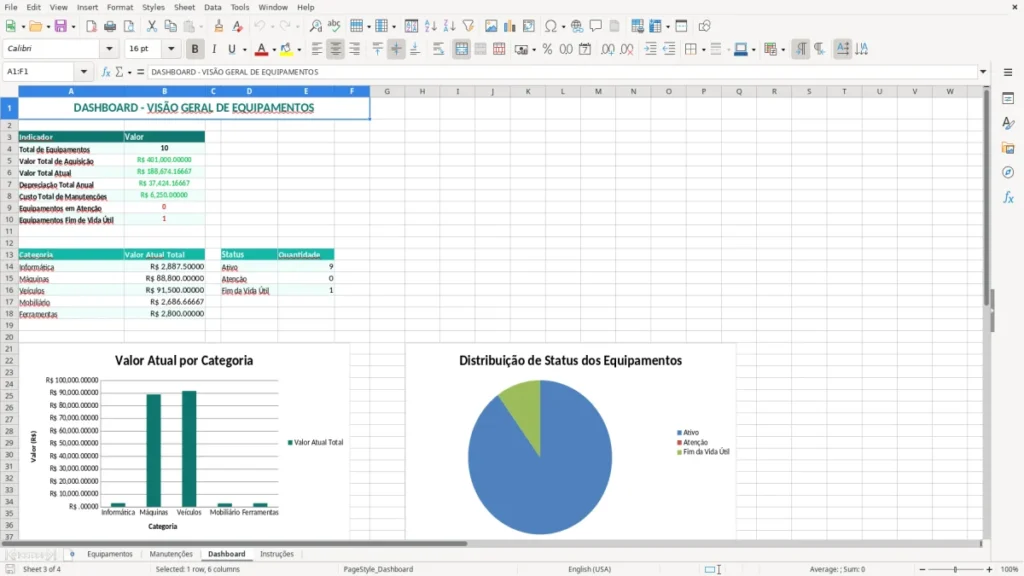Insert Image icon in toolbar
This screenshot has height=576, width=1024.
tap(491, 26)
